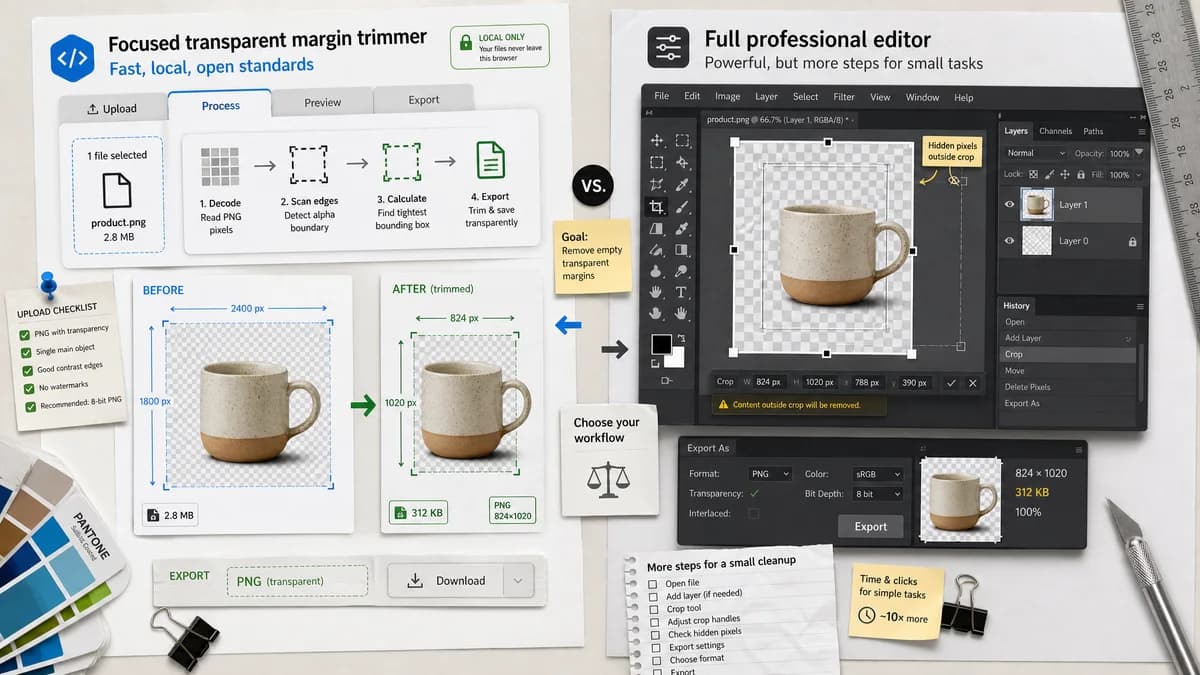The height and width of the screenshot is (675, 1200).
Task: Hide Layer 0 with its eye icon
Action: pyautogui.click(x=1009, y=241)
